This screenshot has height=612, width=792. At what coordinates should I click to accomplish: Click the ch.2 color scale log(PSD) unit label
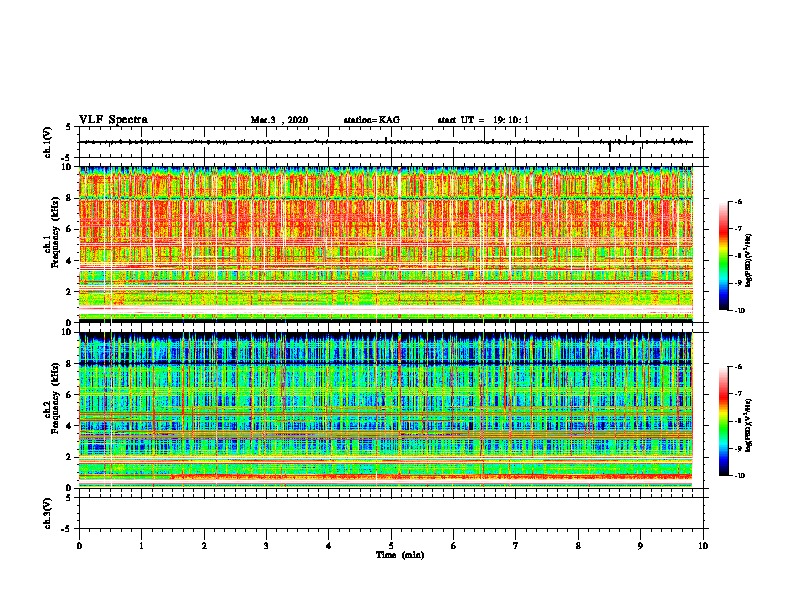[749, 426]
